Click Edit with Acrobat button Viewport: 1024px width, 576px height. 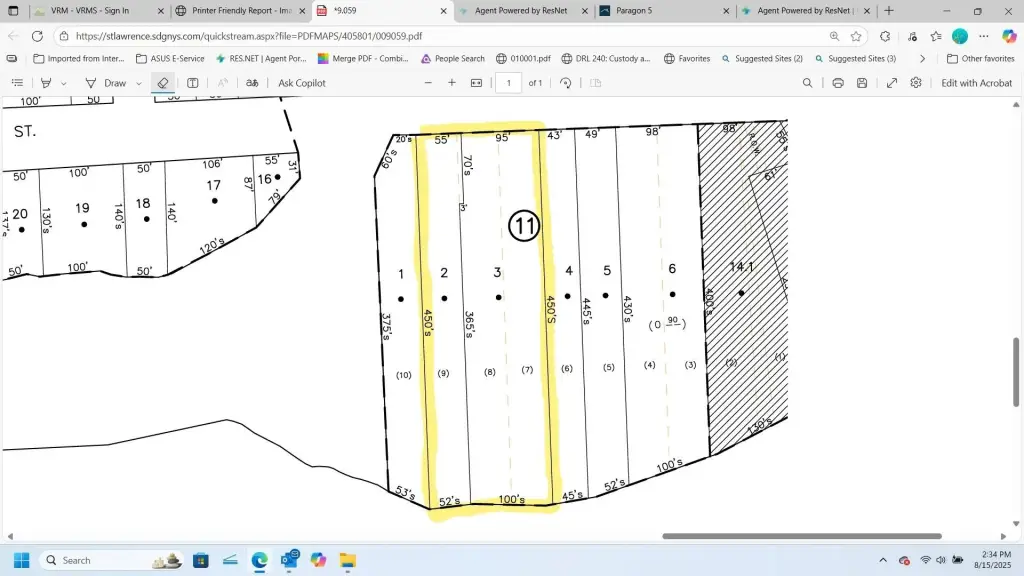pos(976,83)
